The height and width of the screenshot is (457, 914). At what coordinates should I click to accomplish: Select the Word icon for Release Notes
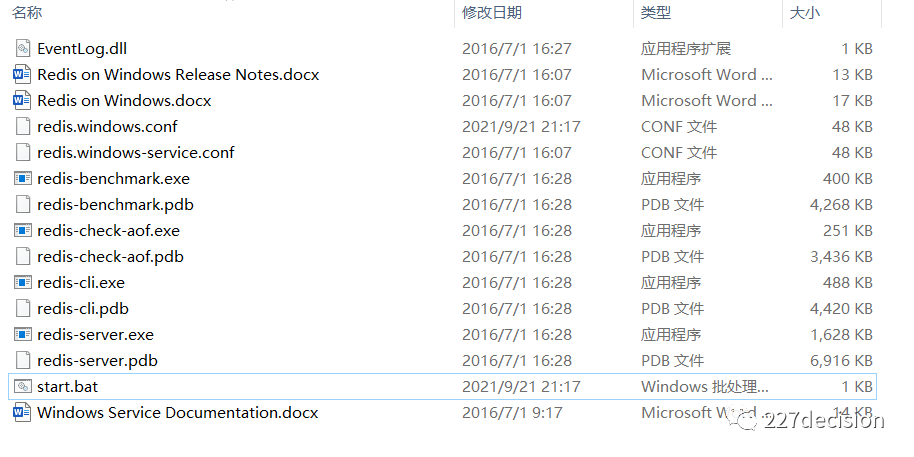(22, 75)
